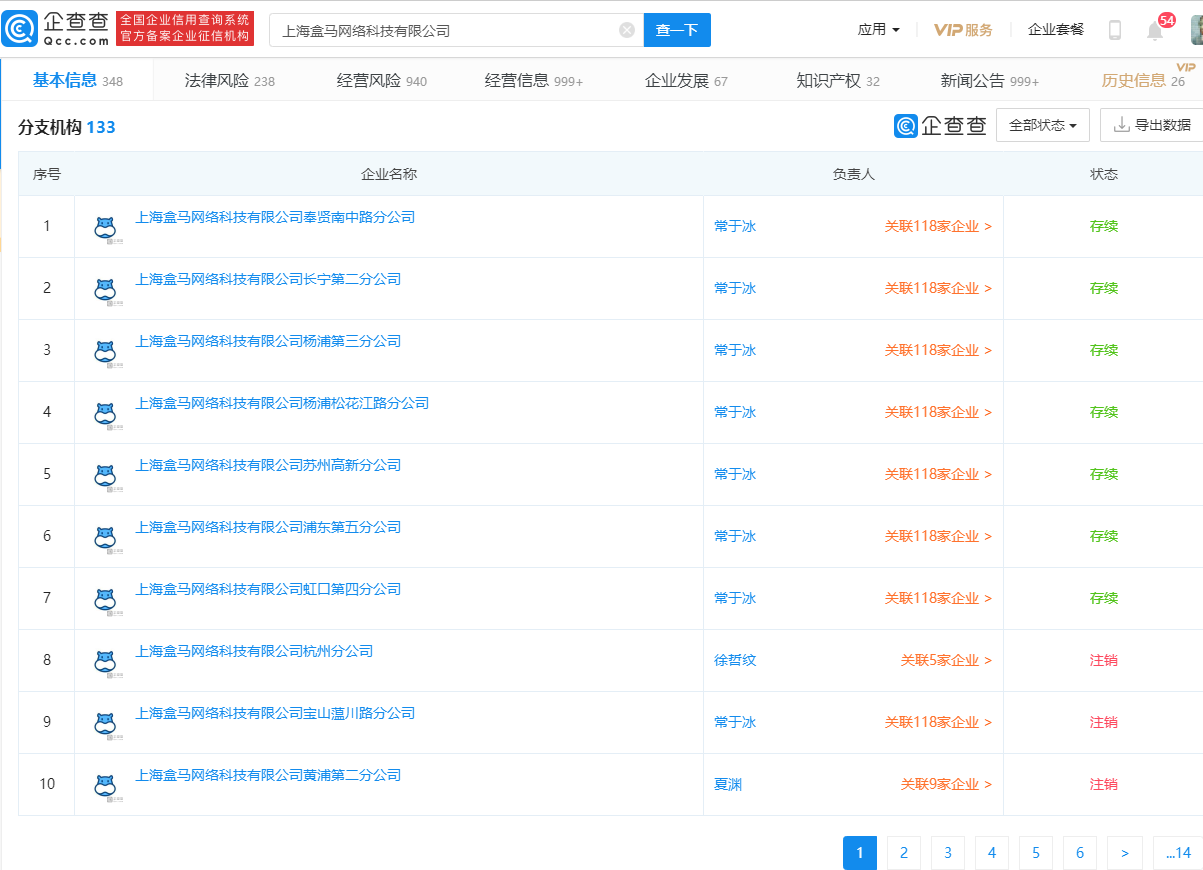This screenshot has width=1203, height=870.
Task: Go to pagination page 6
Action: tap(1080, 853)
